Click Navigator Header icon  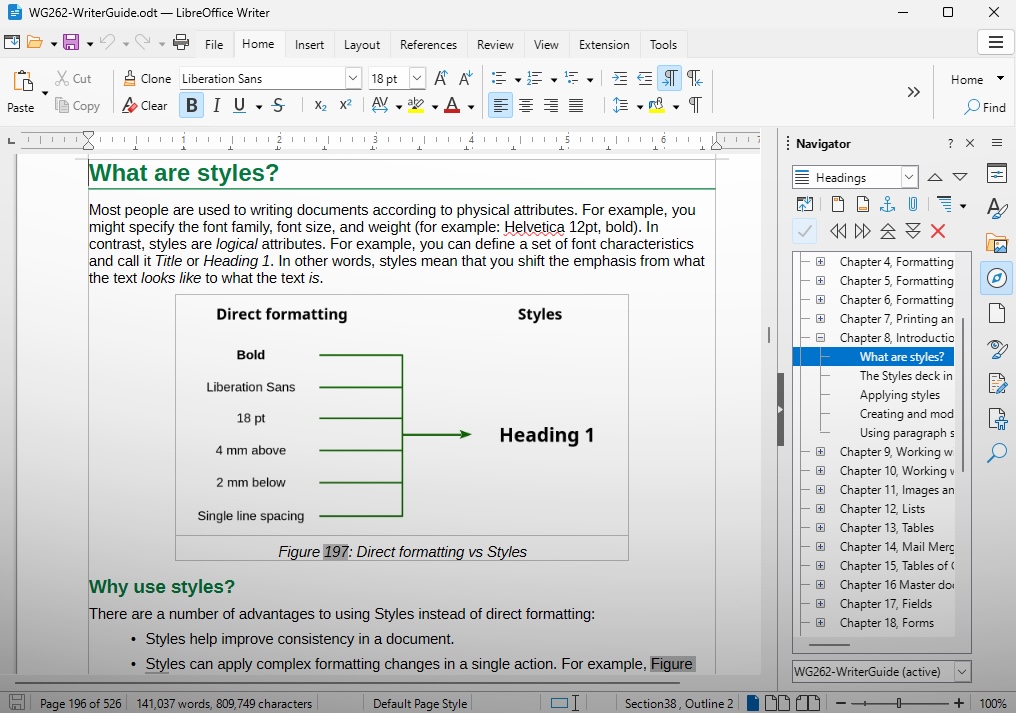(837, 205)
